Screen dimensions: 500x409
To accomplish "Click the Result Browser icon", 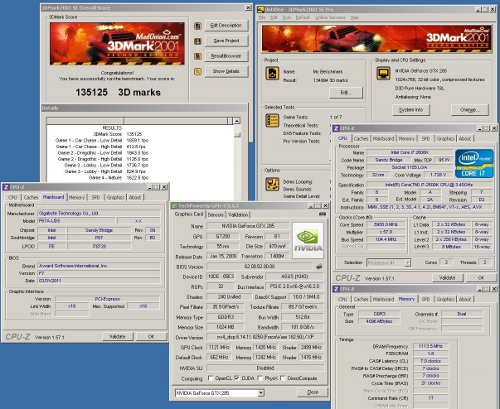I will [198, 56].
